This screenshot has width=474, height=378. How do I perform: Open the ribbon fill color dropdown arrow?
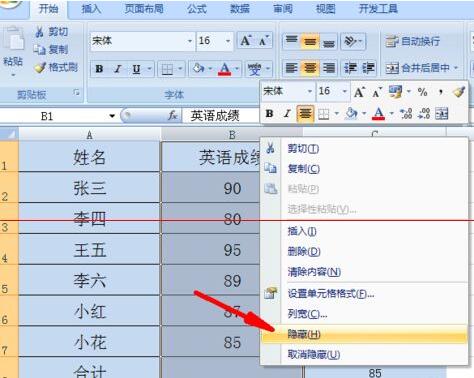click(211, 69)
